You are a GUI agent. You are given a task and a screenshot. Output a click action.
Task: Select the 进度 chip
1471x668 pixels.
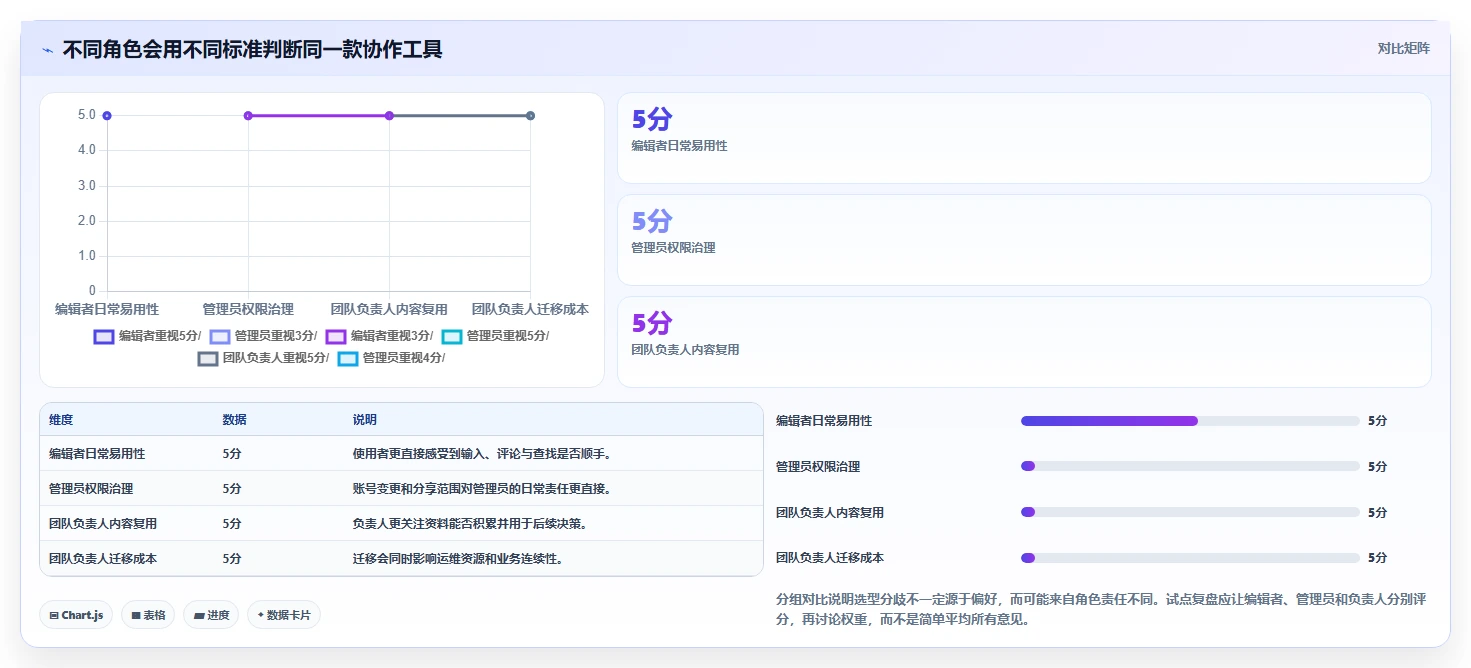pyautogui.click(x=212, y=615)
